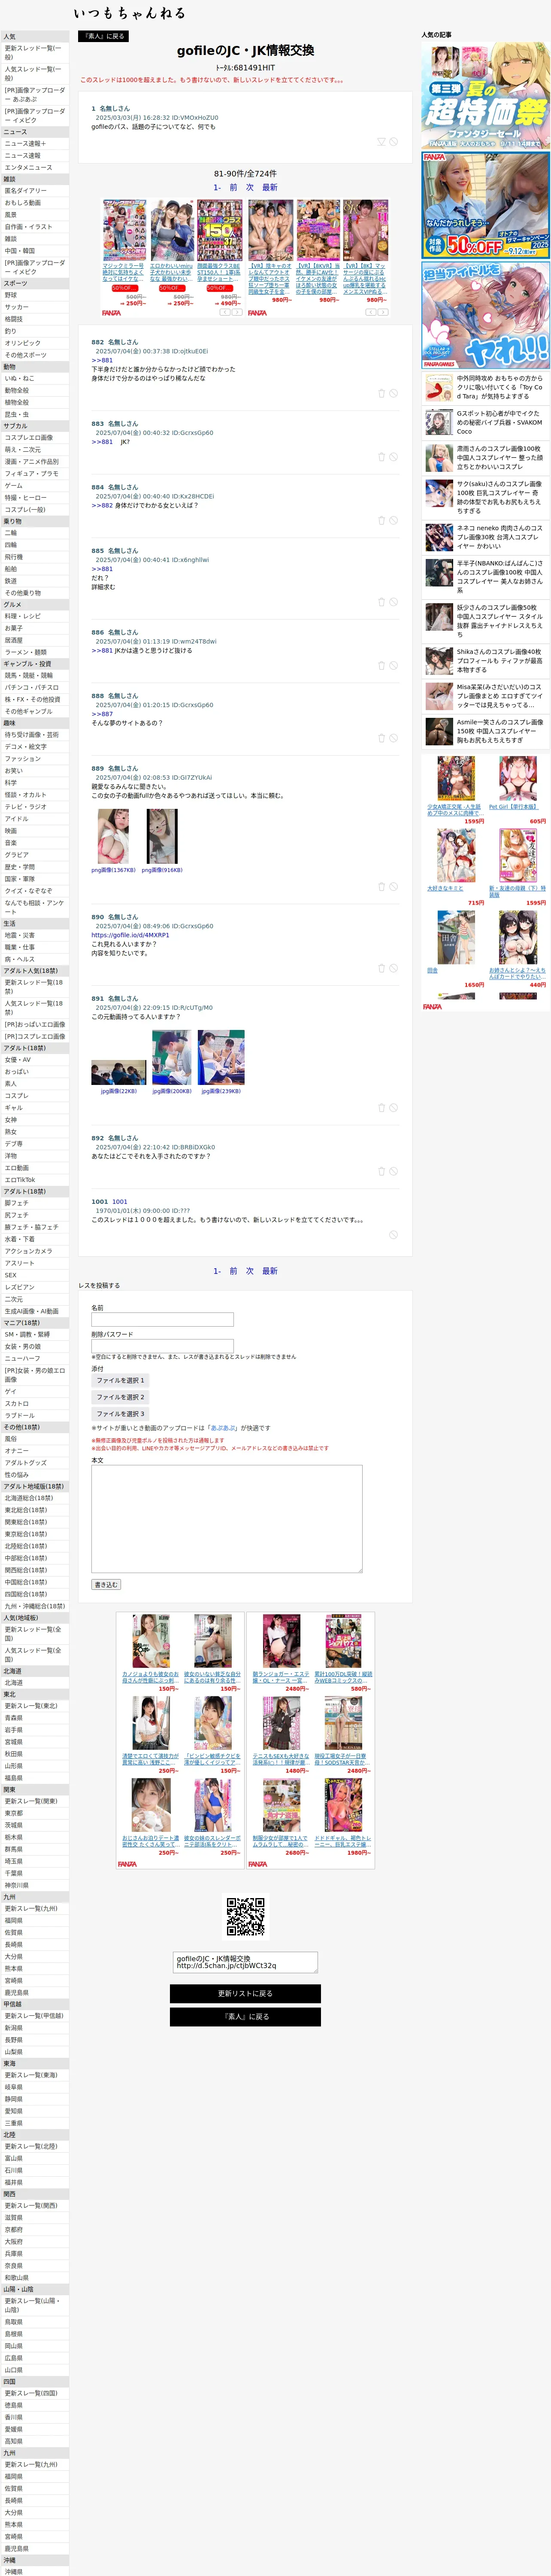Screen dimensions: 551x2576
Task: Click the trash icon on post 891
Action: [381, 1107]
